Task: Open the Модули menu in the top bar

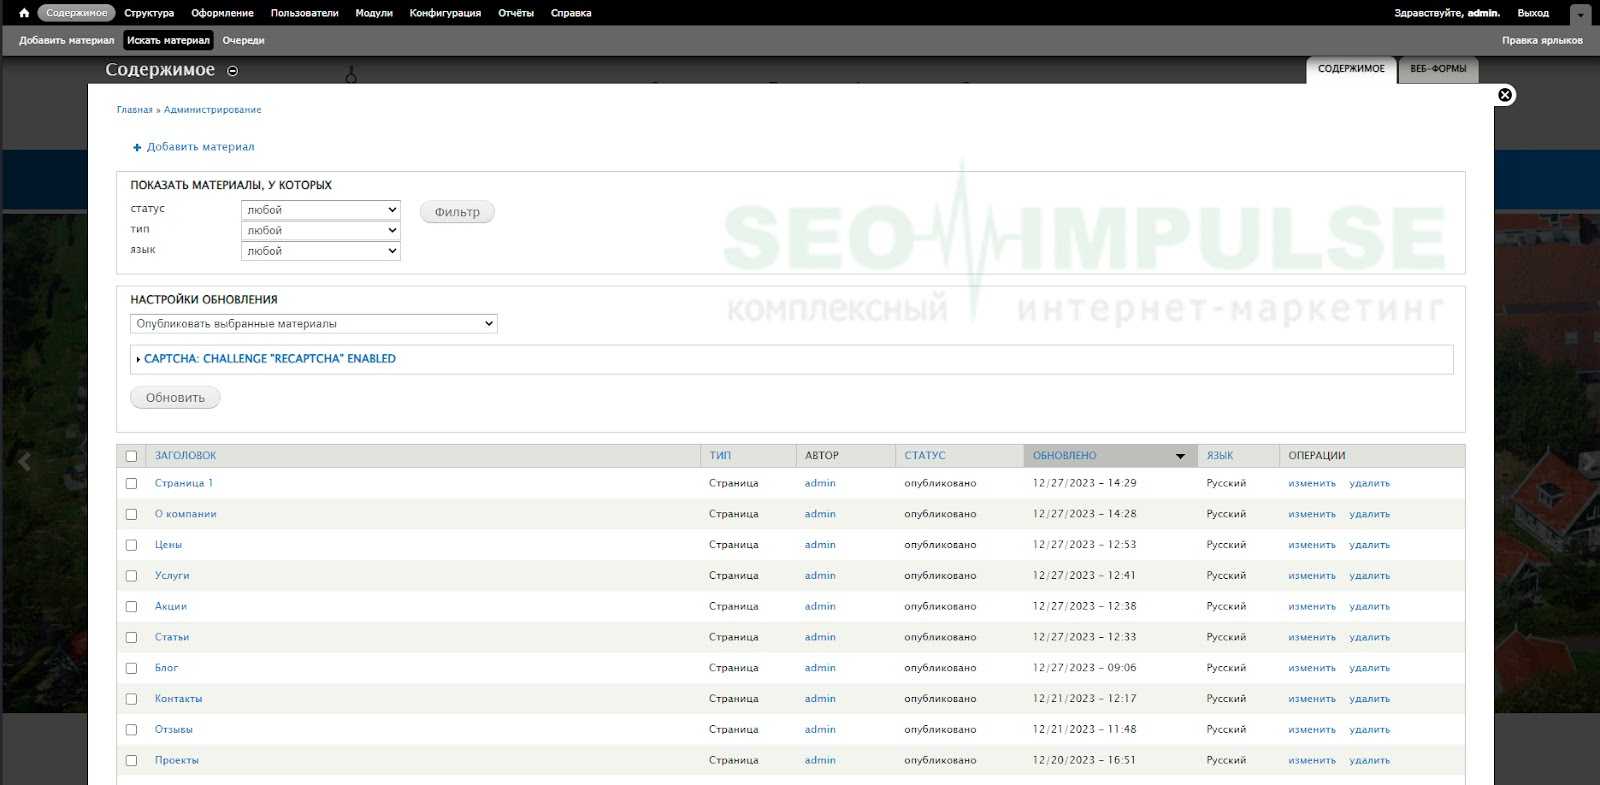Action: pos(374,13)
